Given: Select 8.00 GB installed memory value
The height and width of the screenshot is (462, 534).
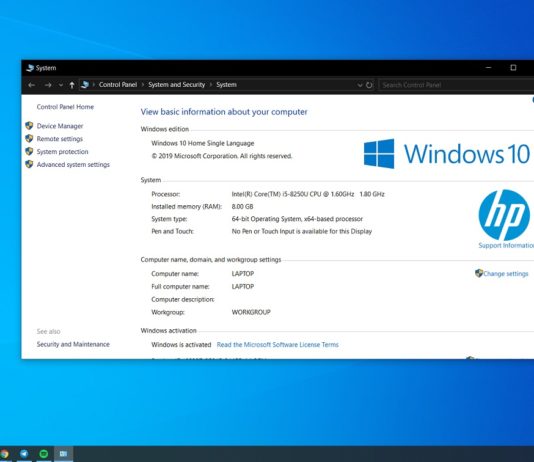Looking at the screenshot, I should [x=242, y=207].
